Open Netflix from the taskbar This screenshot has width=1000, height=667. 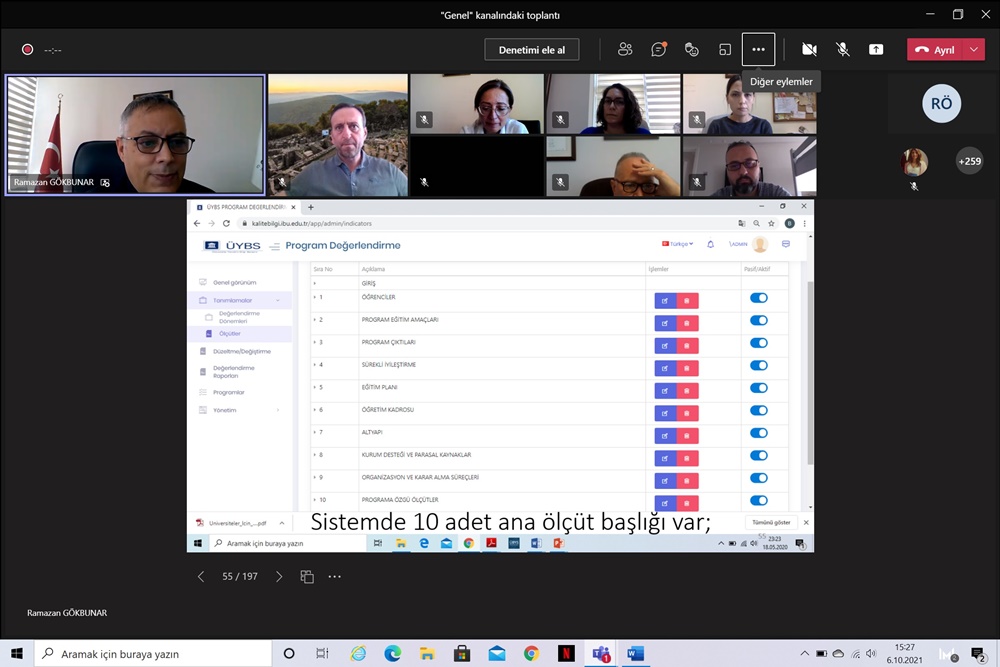[566, 654]
